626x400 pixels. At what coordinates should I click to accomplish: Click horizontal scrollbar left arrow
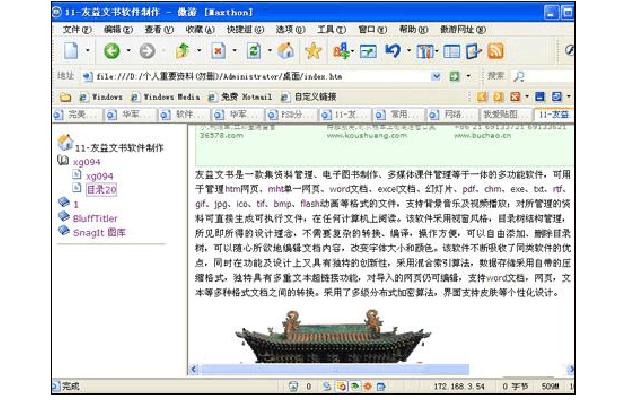click(194, 369)
